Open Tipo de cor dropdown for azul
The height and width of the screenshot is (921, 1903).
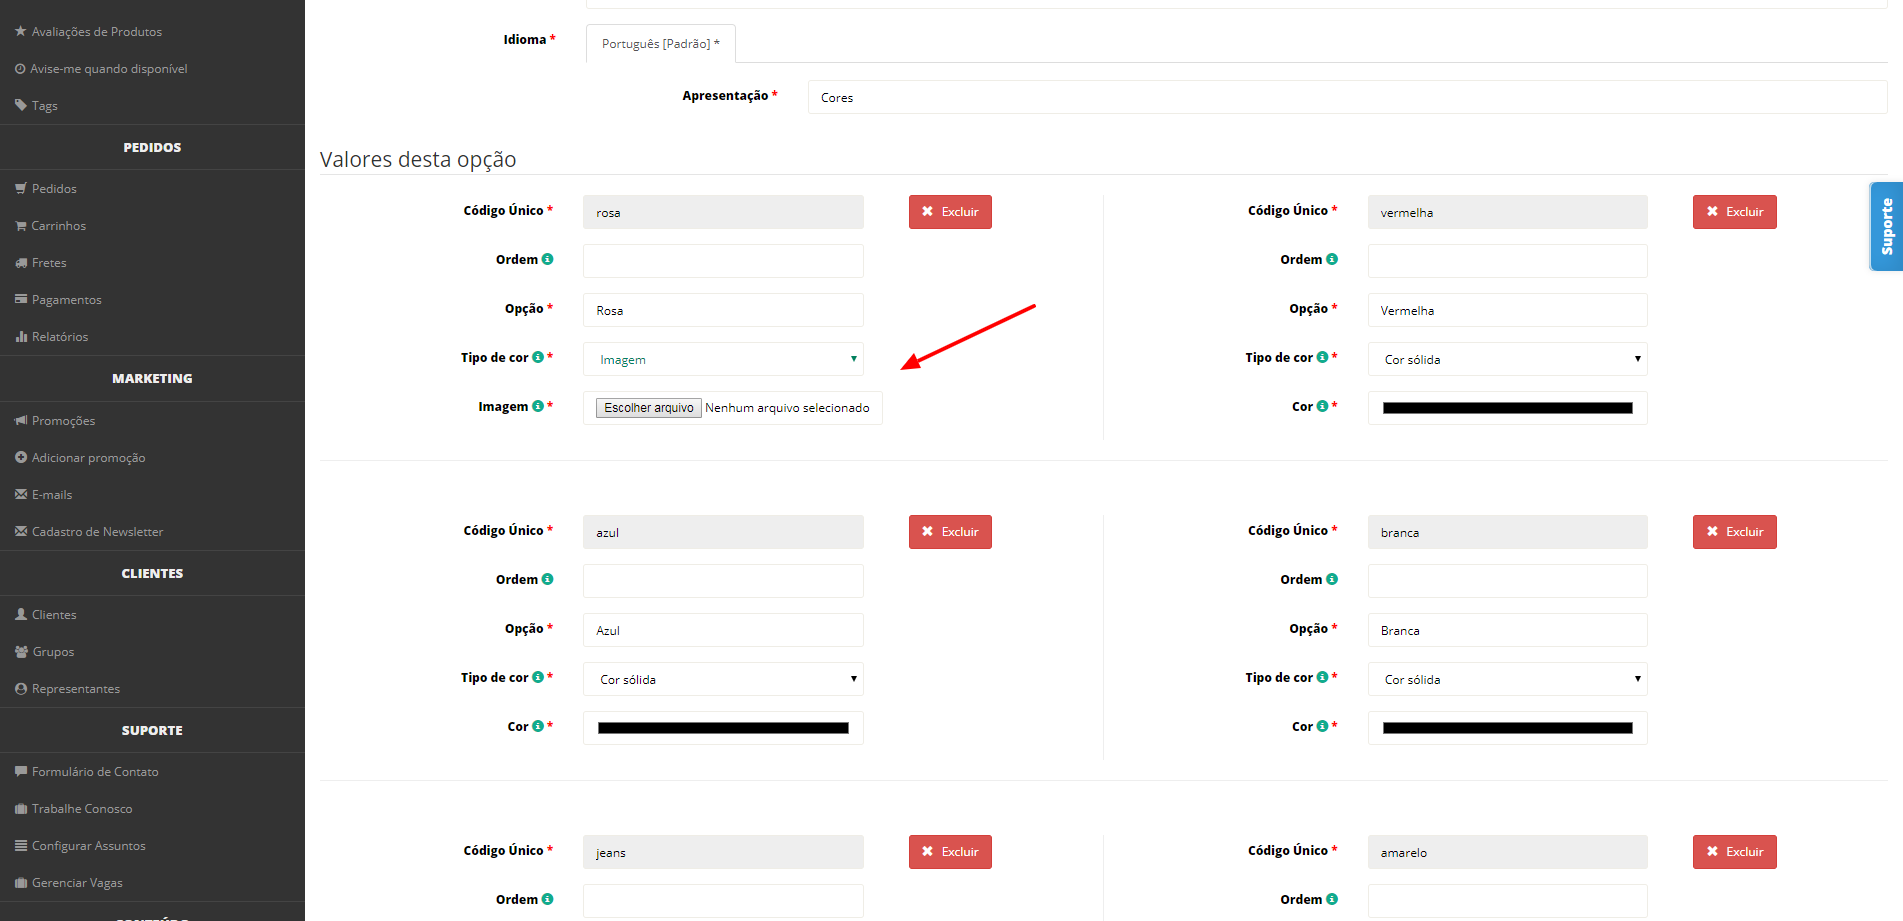[x=723, y=679]
